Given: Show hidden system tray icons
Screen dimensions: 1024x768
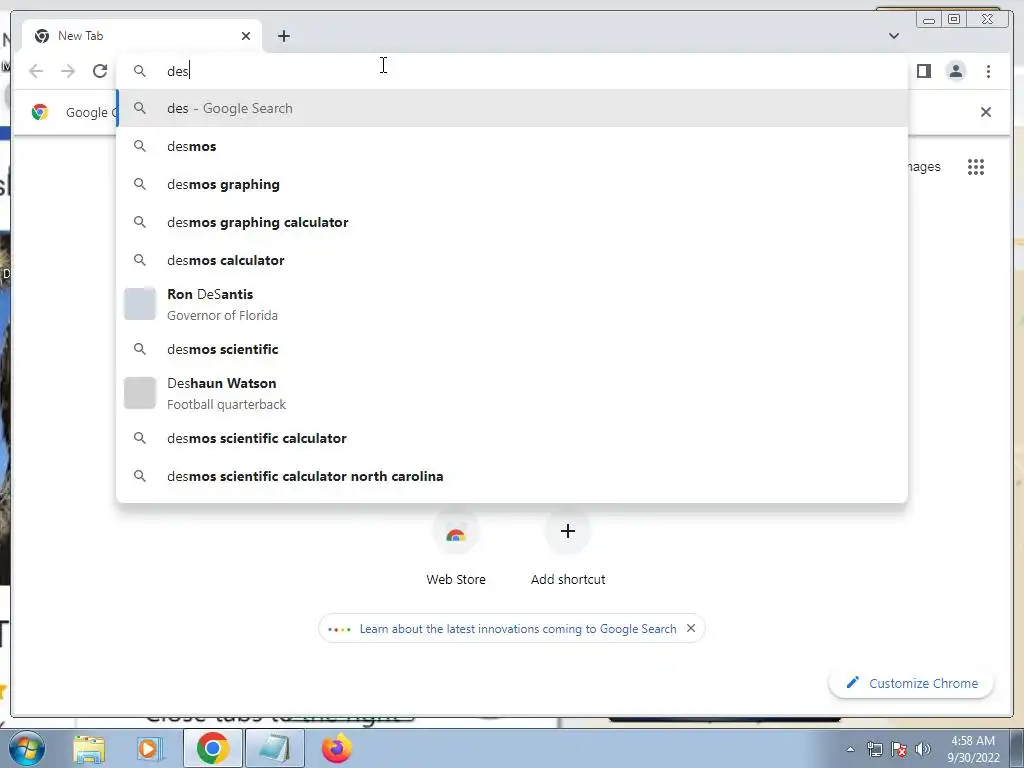Looking at the screenshot, I should (x=850, y=749).
